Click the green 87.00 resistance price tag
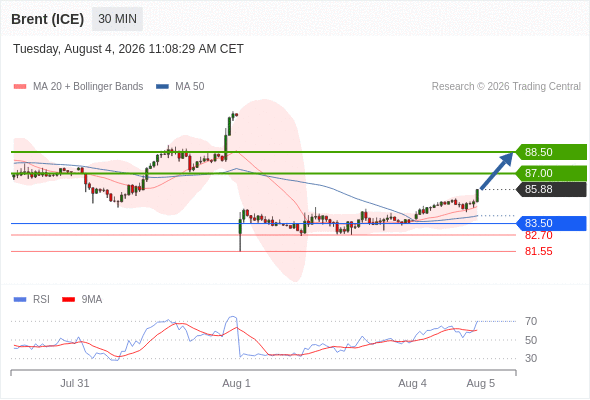The height and width of the screenshot is (400, 590). tap(551, 173)
